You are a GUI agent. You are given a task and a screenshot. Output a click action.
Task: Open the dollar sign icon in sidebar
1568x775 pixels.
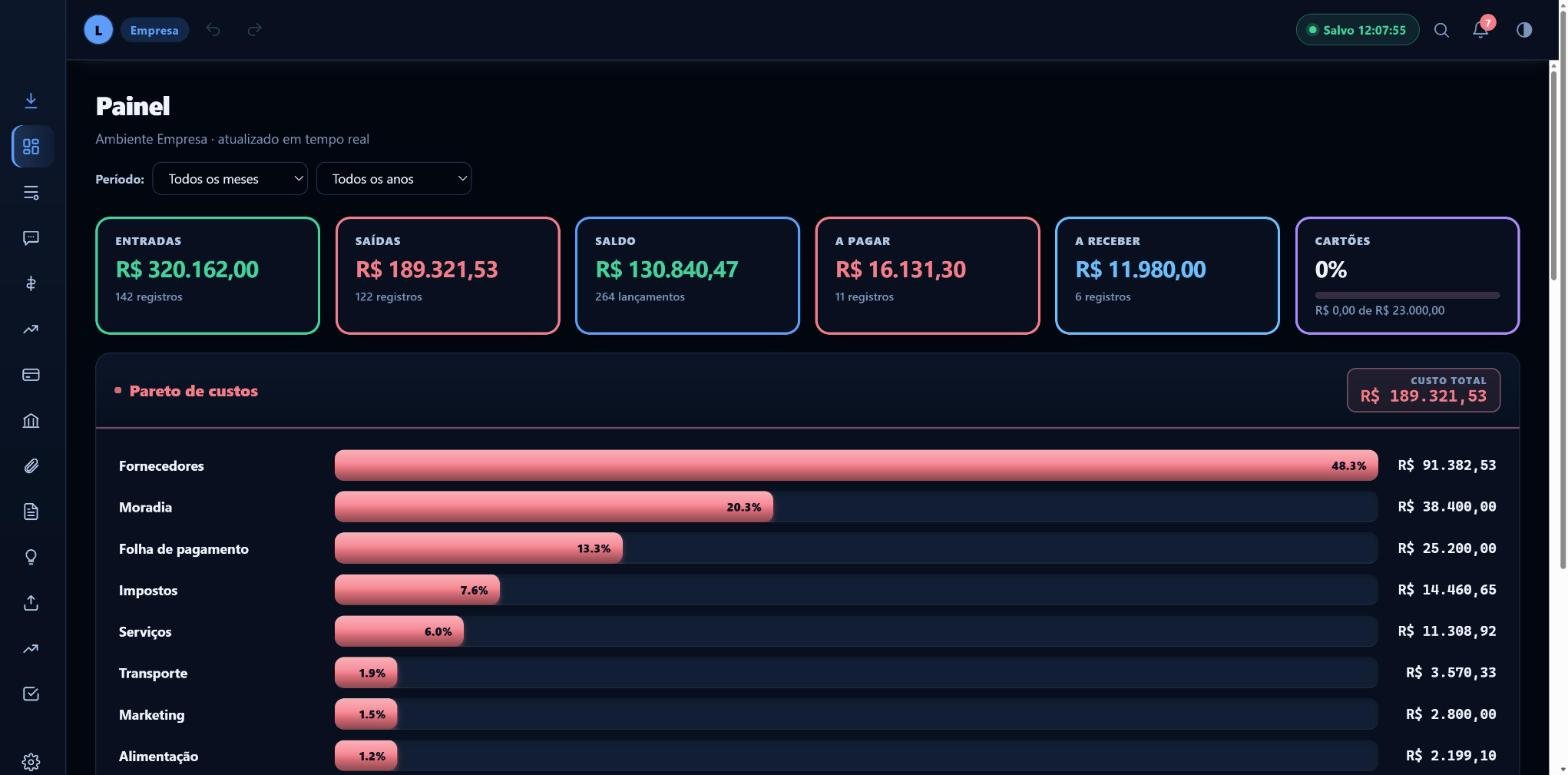click(31, 284)
